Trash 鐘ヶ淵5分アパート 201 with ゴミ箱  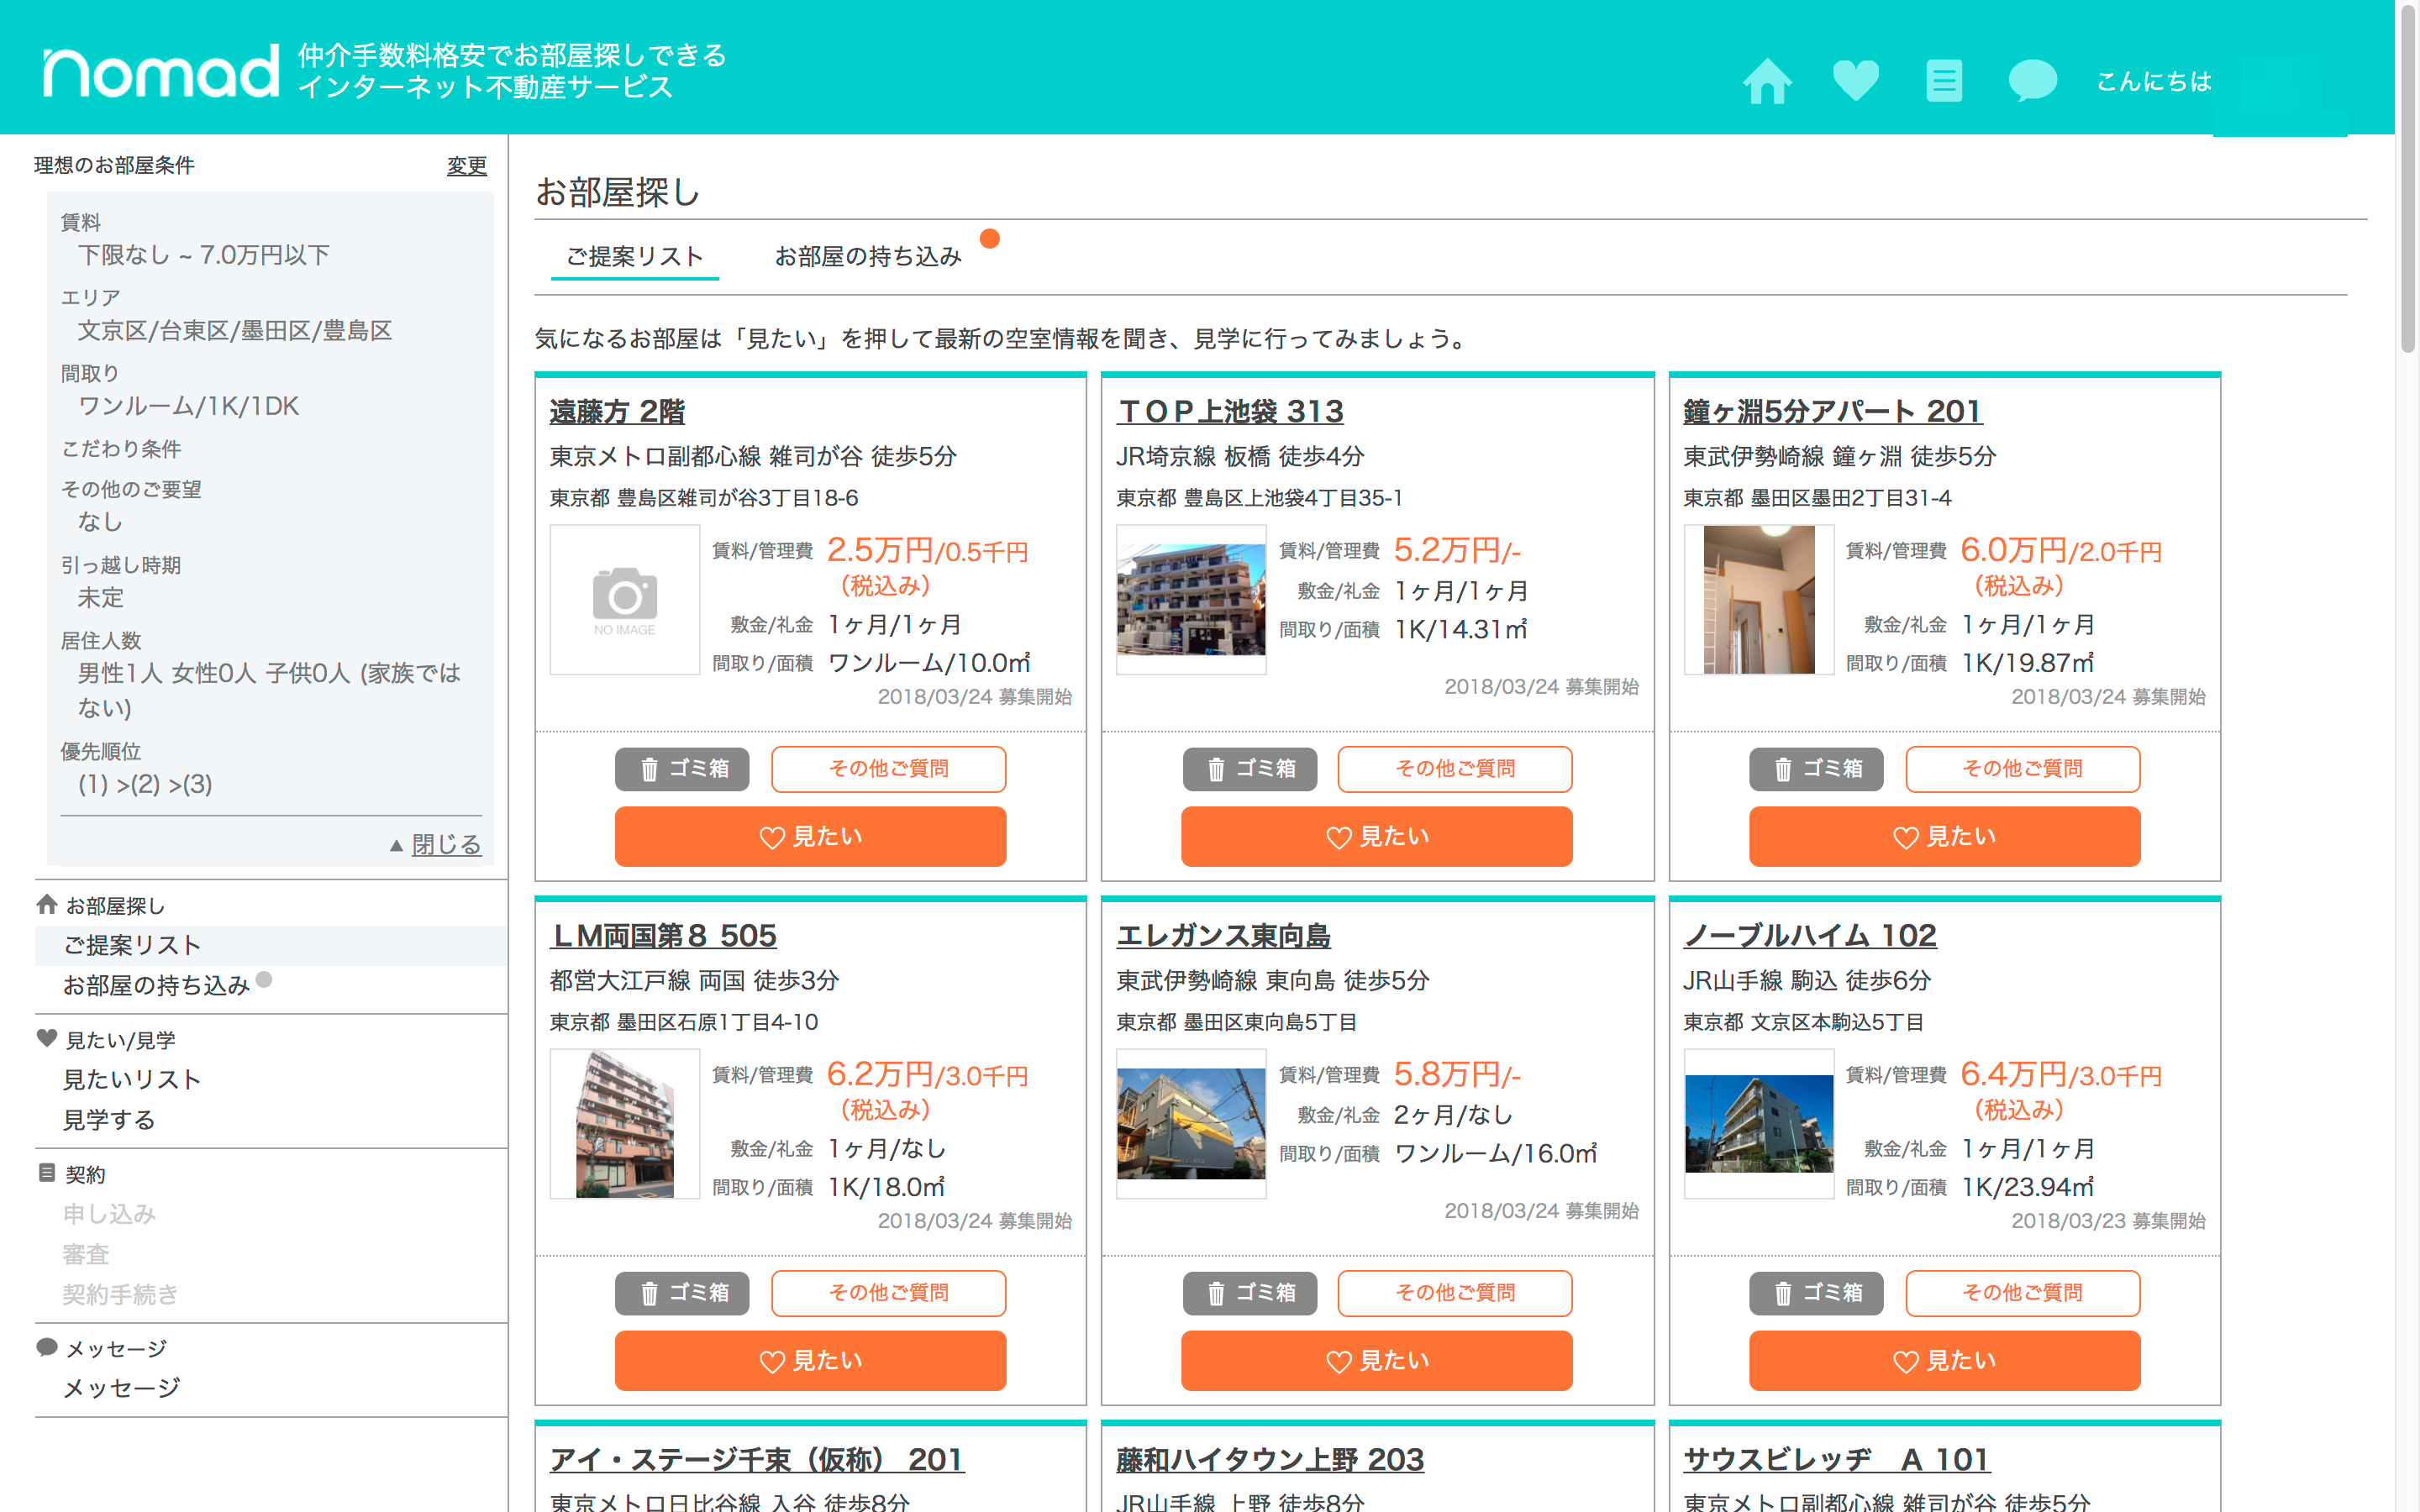coord(1816,769)
